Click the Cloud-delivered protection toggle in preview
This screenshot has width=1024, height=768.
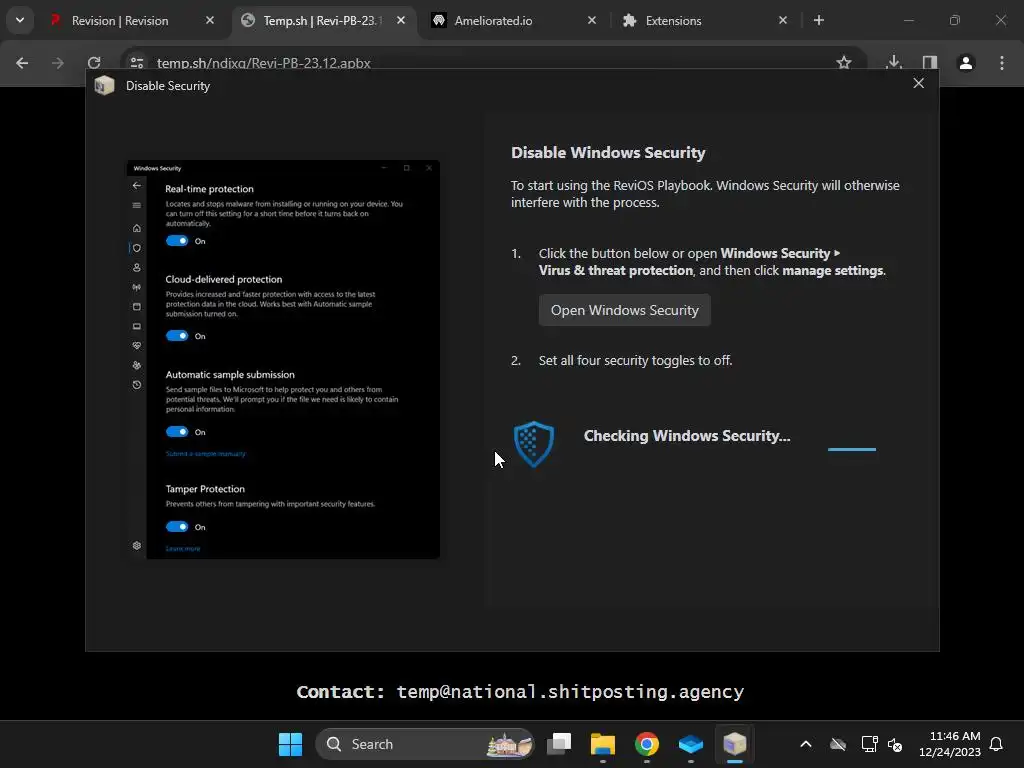177,336
